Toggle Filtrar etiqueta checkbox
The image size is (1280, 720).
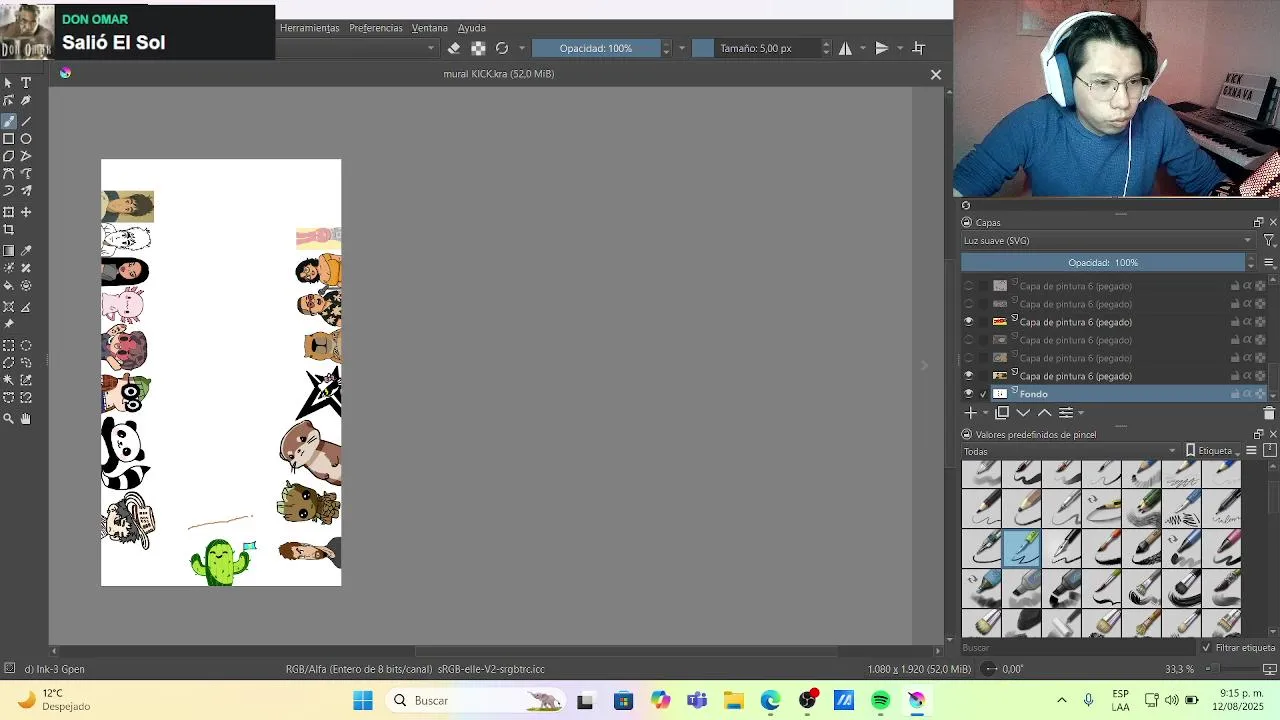point(1208,648)
